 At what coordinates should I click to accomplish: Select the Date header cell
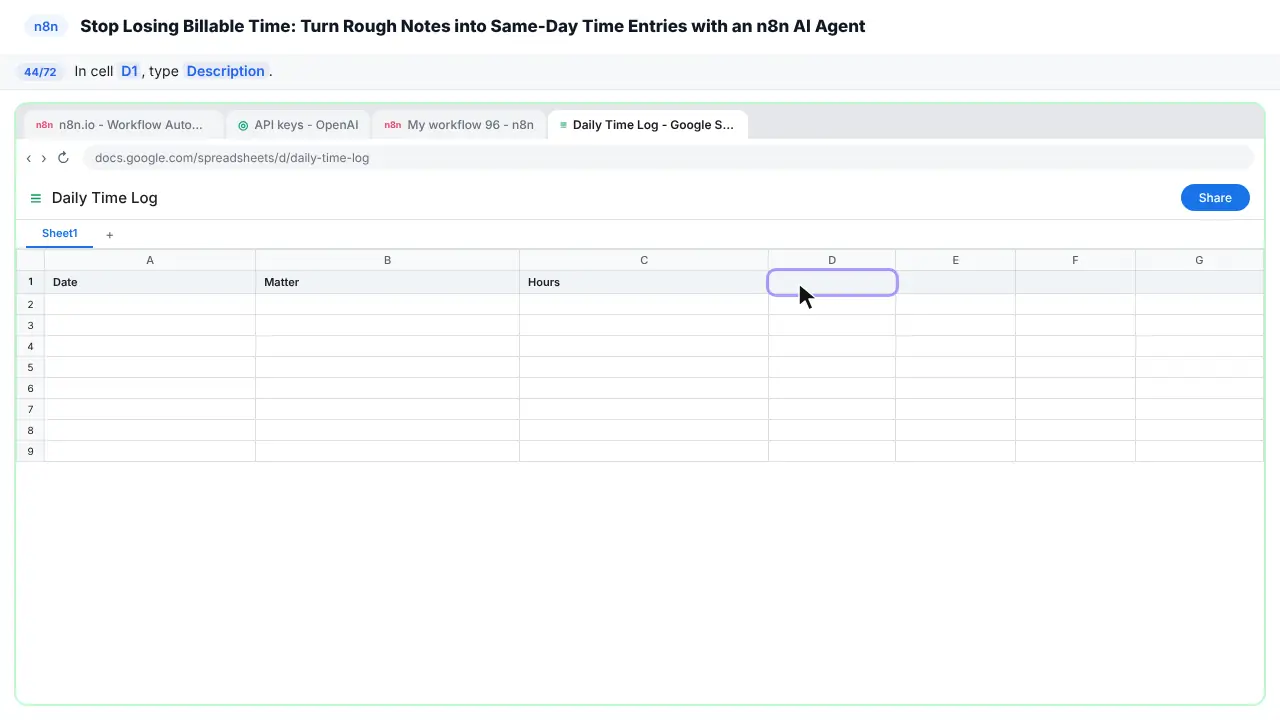[150, 282]
